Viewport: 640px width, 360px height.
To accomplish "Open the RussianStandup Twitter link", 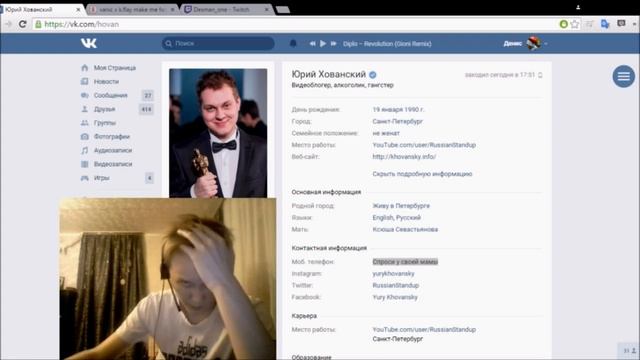I will (396, 285).
